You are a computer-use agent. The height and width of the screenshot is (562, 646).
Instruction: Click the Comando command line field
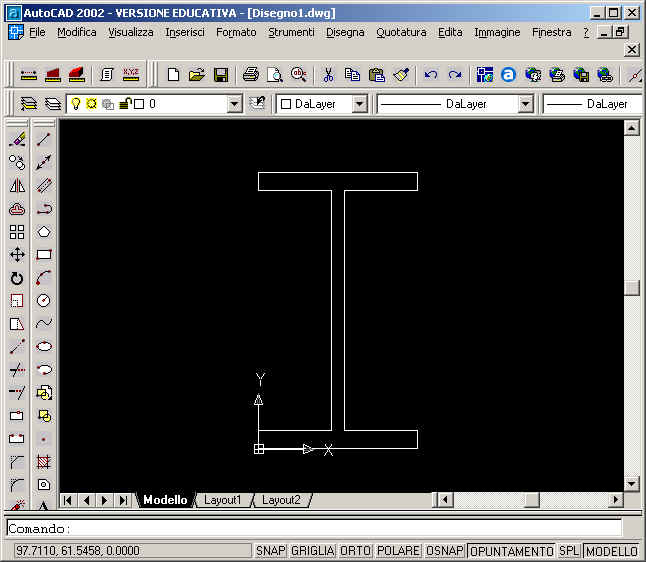click(314, 529)
